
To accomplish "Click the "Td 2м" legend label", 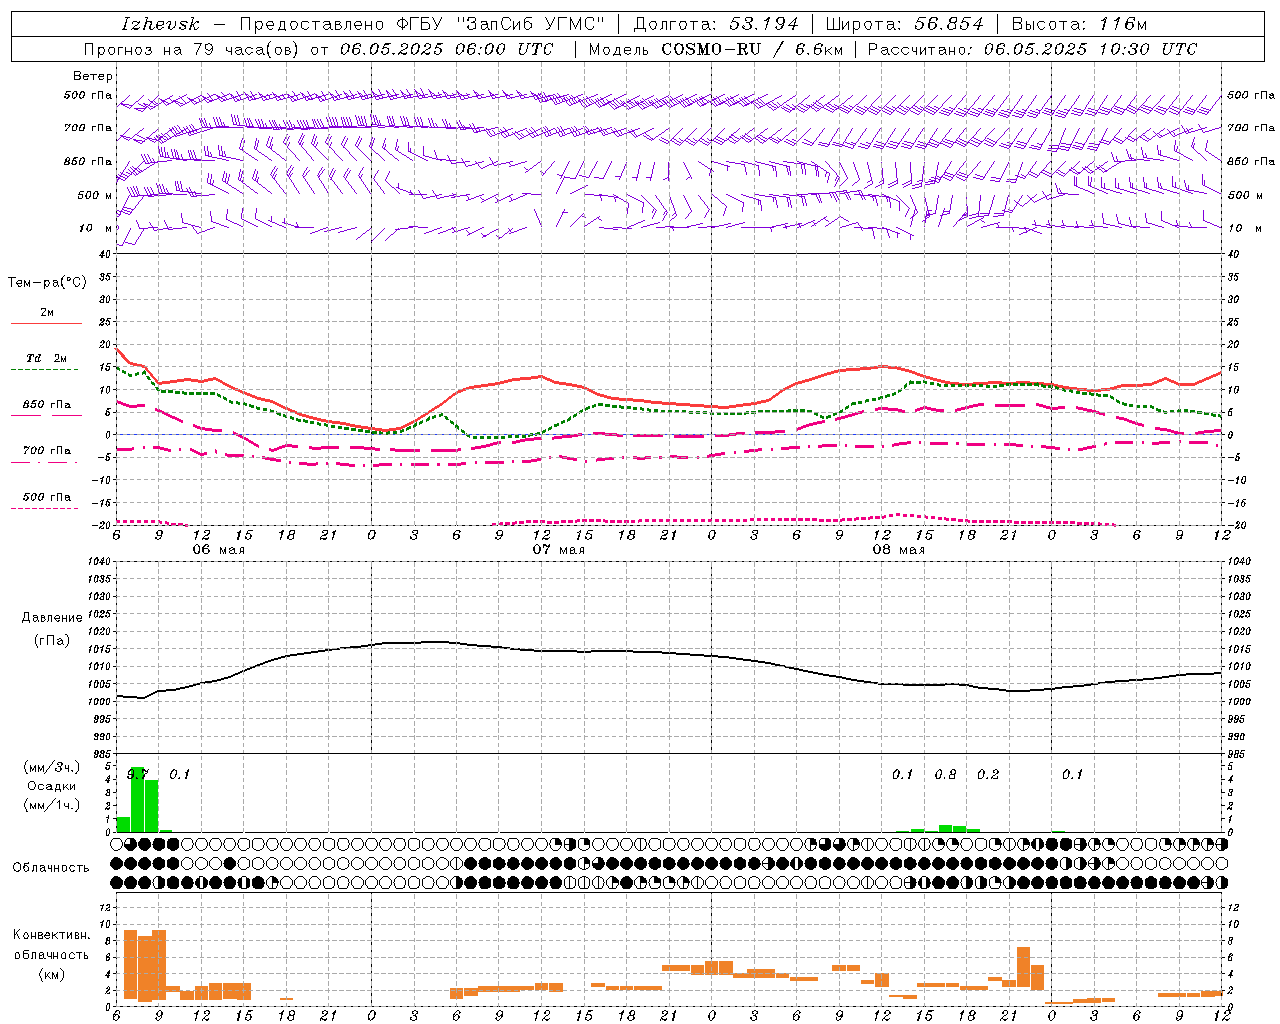I will pyautogui.click(x=47, y=358).
